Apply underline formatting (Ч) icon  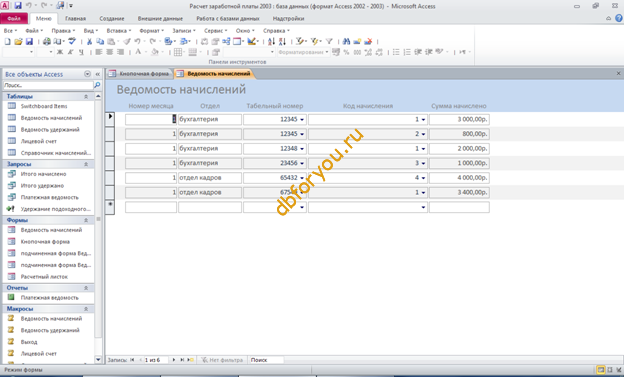pyautogui.click(x=81, y=52)
